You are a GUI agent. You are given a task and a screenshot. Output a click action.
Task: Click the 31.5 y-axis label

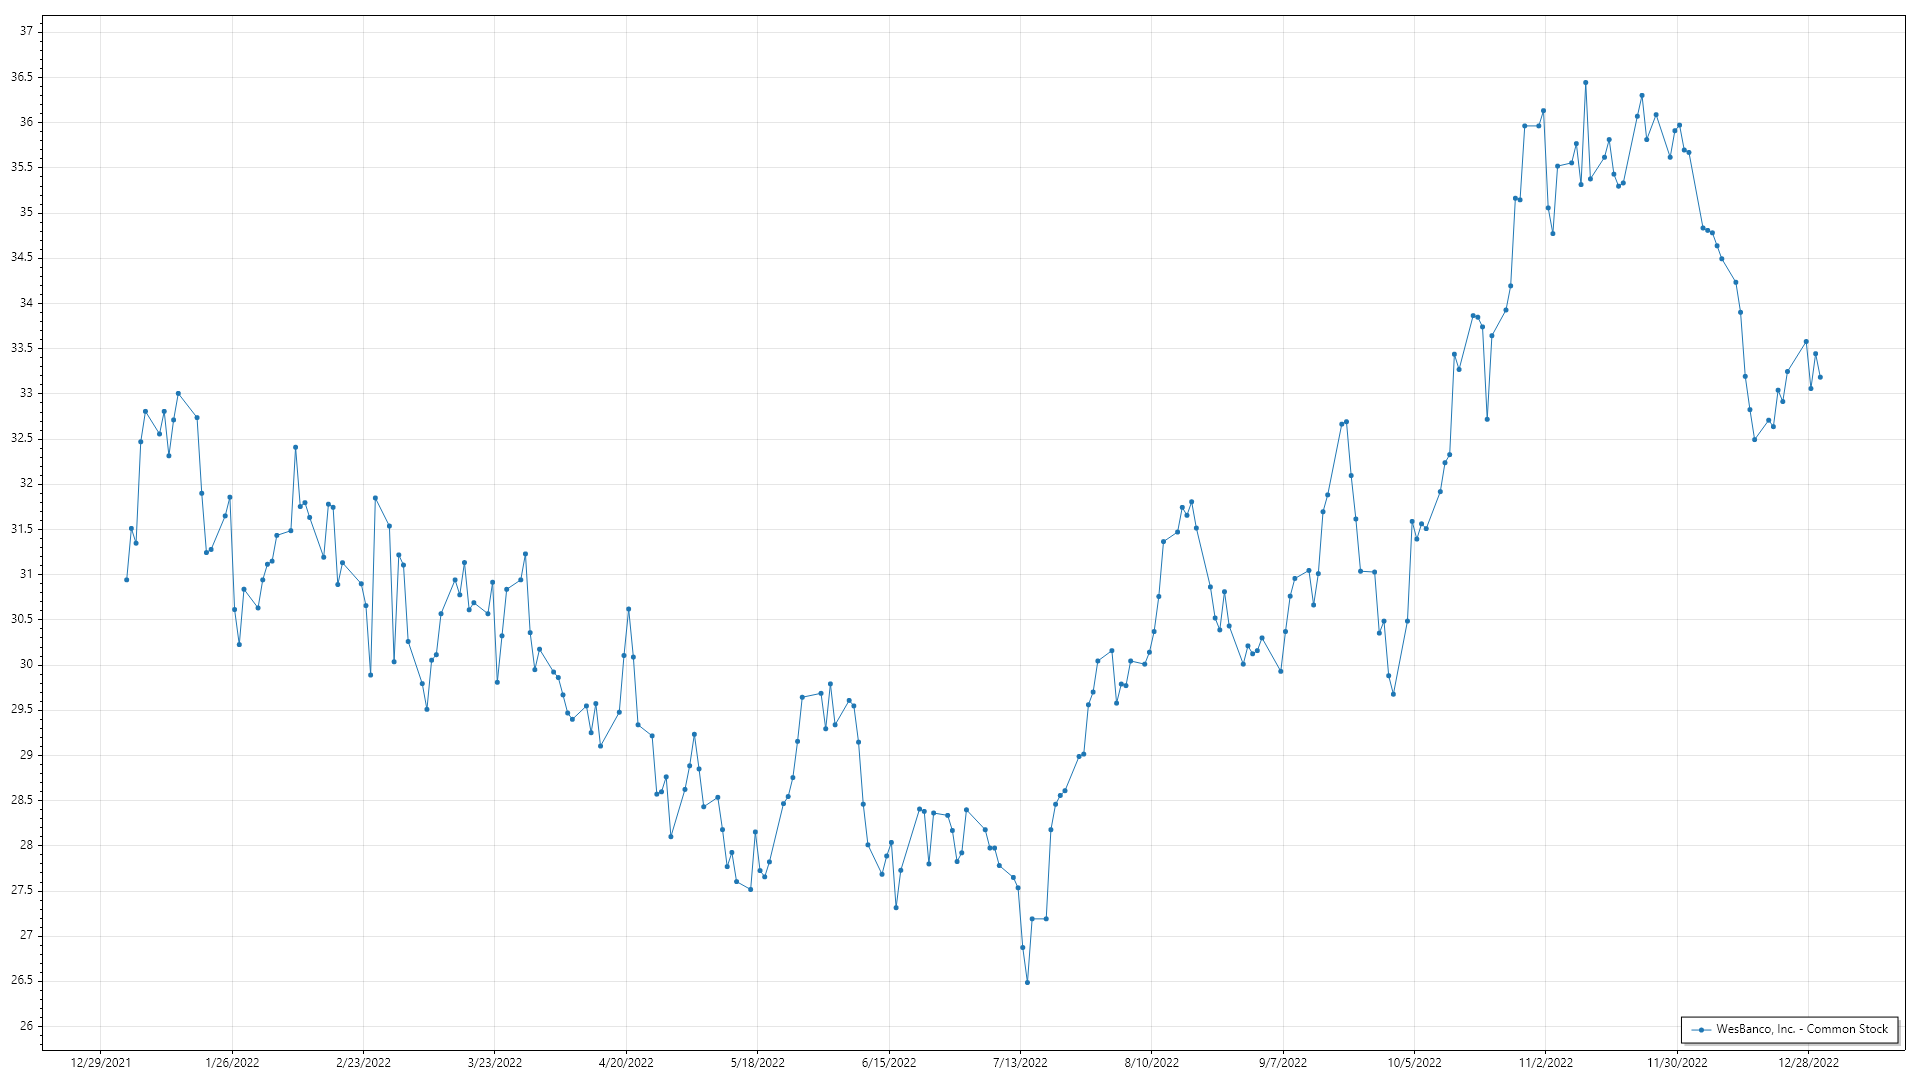pyautogui.click(x=22, y=529)
